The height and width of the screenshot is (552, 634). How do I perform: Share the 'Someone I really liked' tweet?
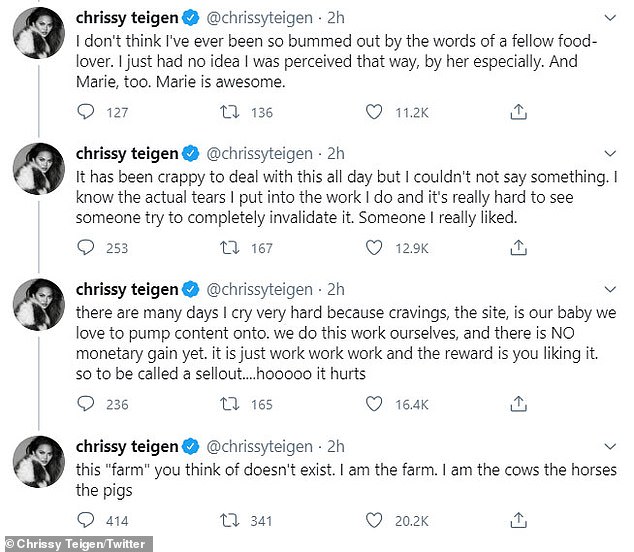[x=517, y=248]
